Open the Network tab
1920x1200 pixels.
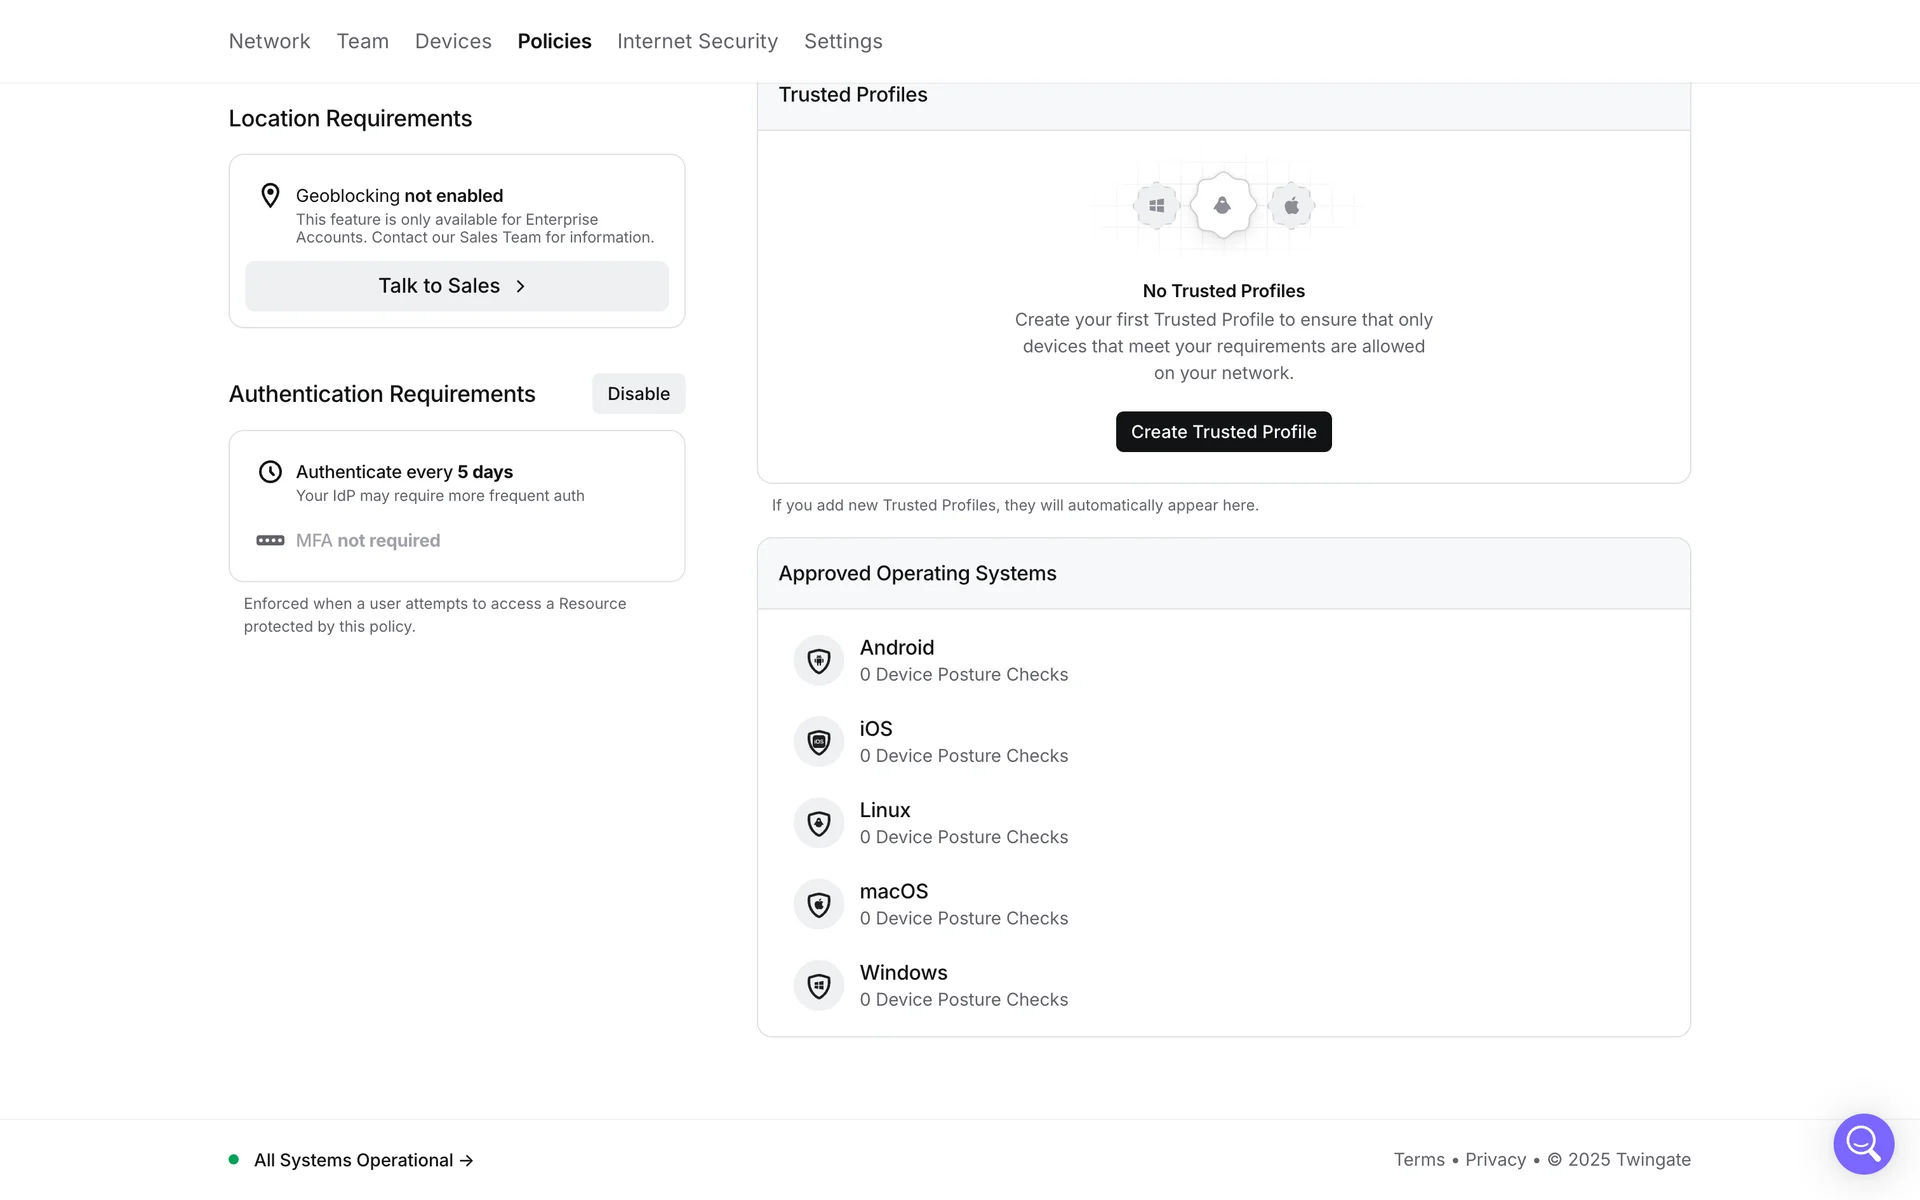[x=269, y=41]
